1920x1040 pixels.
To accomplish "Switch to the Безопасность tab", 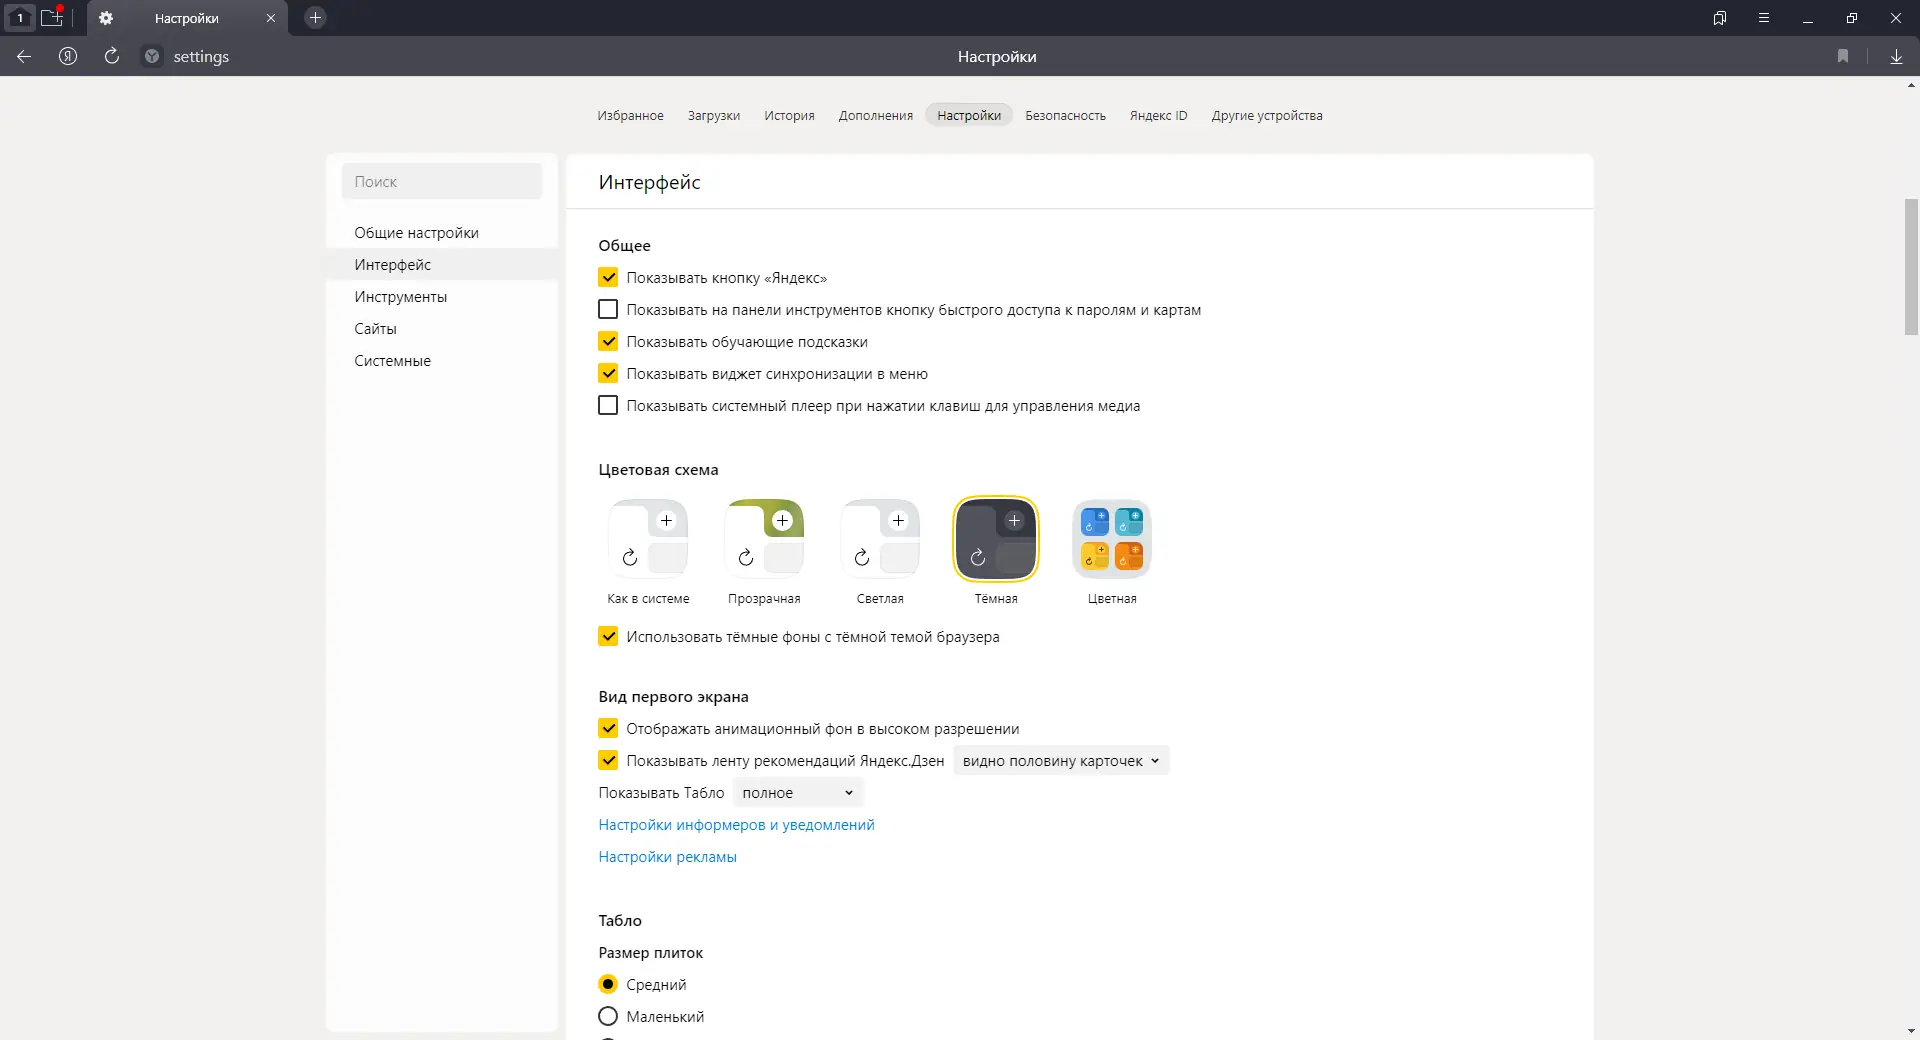I will pyautogui.click(x=1065, y=116).
